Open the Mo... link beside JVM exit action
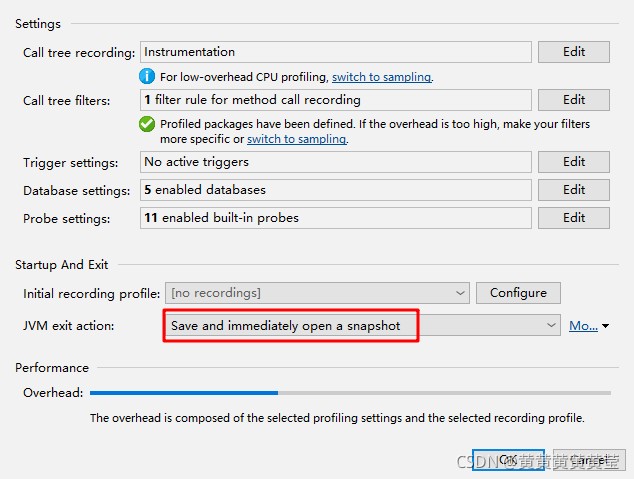This screenshot has height=479, width=634. pos(583,325)
